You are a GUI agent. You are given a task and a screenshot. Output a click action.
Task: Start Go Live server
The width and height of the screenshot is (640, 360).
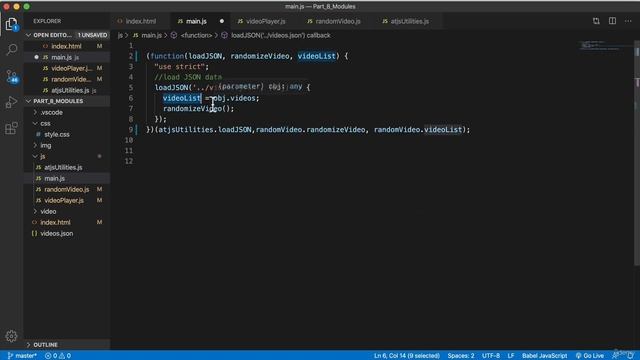[x=590, y=356]
